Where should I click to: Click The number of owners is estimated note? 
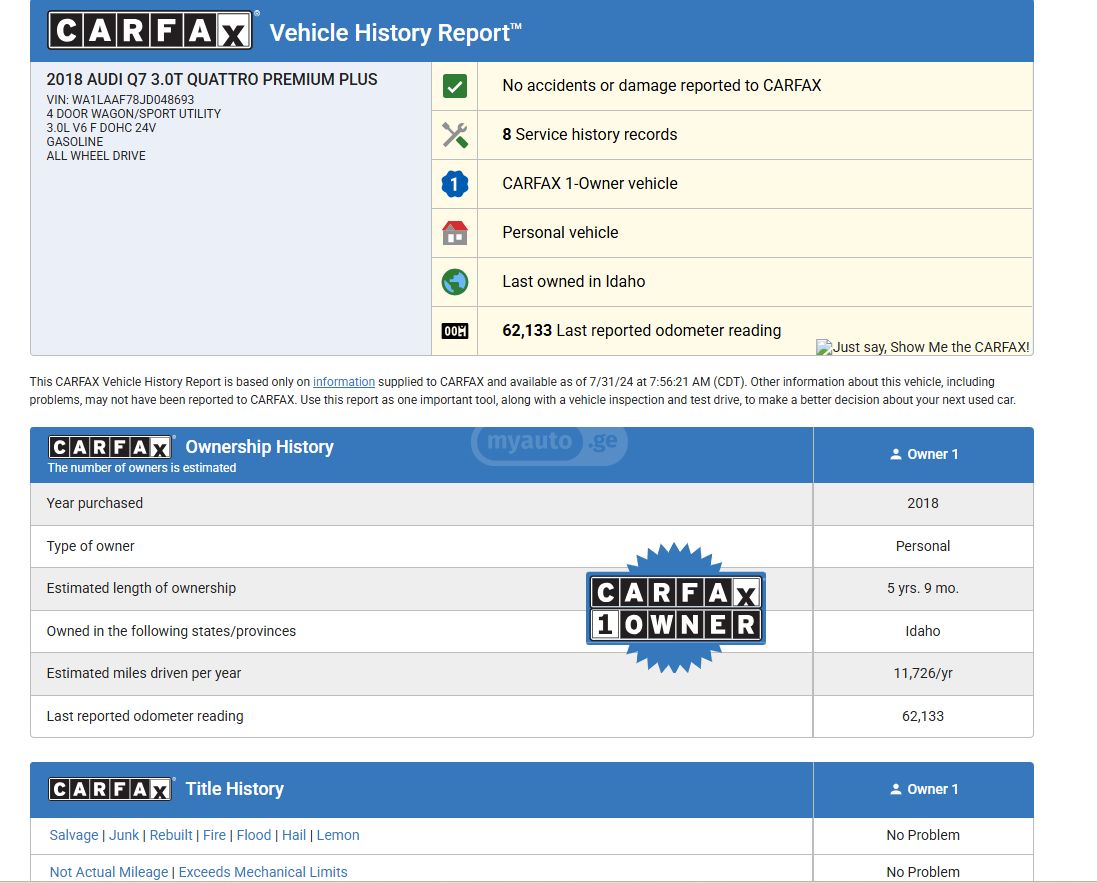142,468
